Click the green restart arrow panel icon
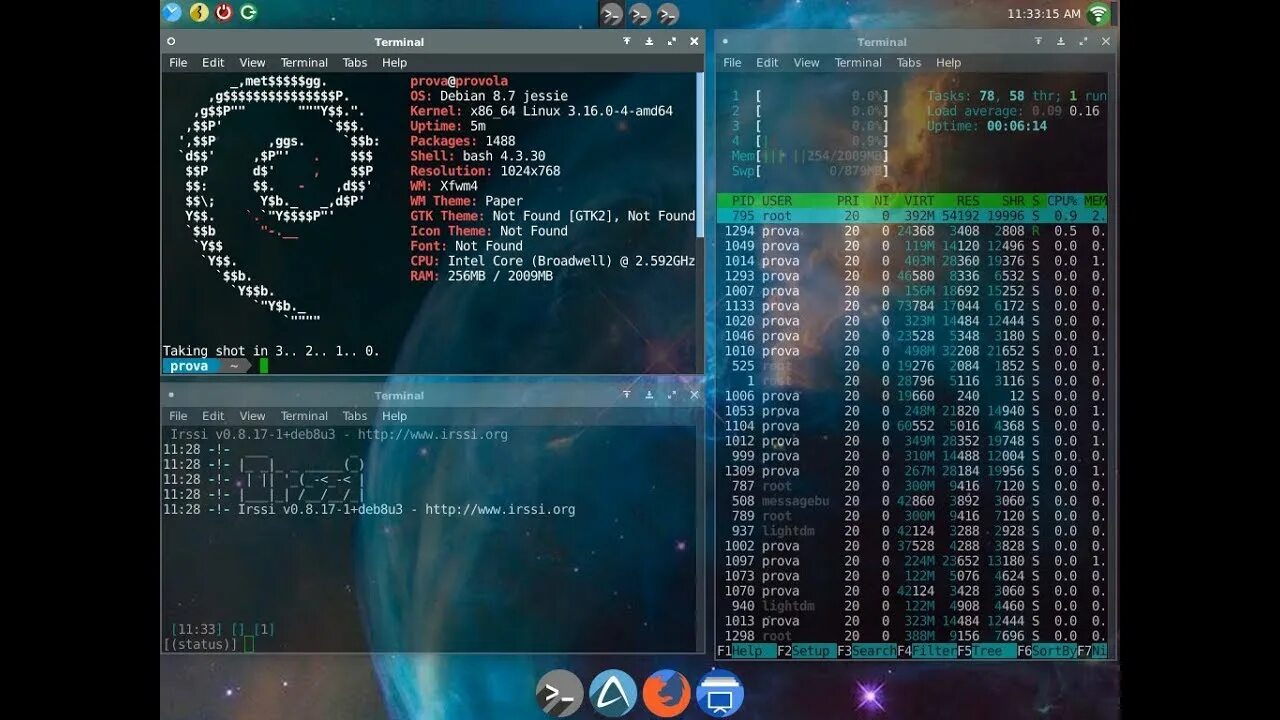The width and height of the screenshot is (1280, 720). tap(248, 13)
